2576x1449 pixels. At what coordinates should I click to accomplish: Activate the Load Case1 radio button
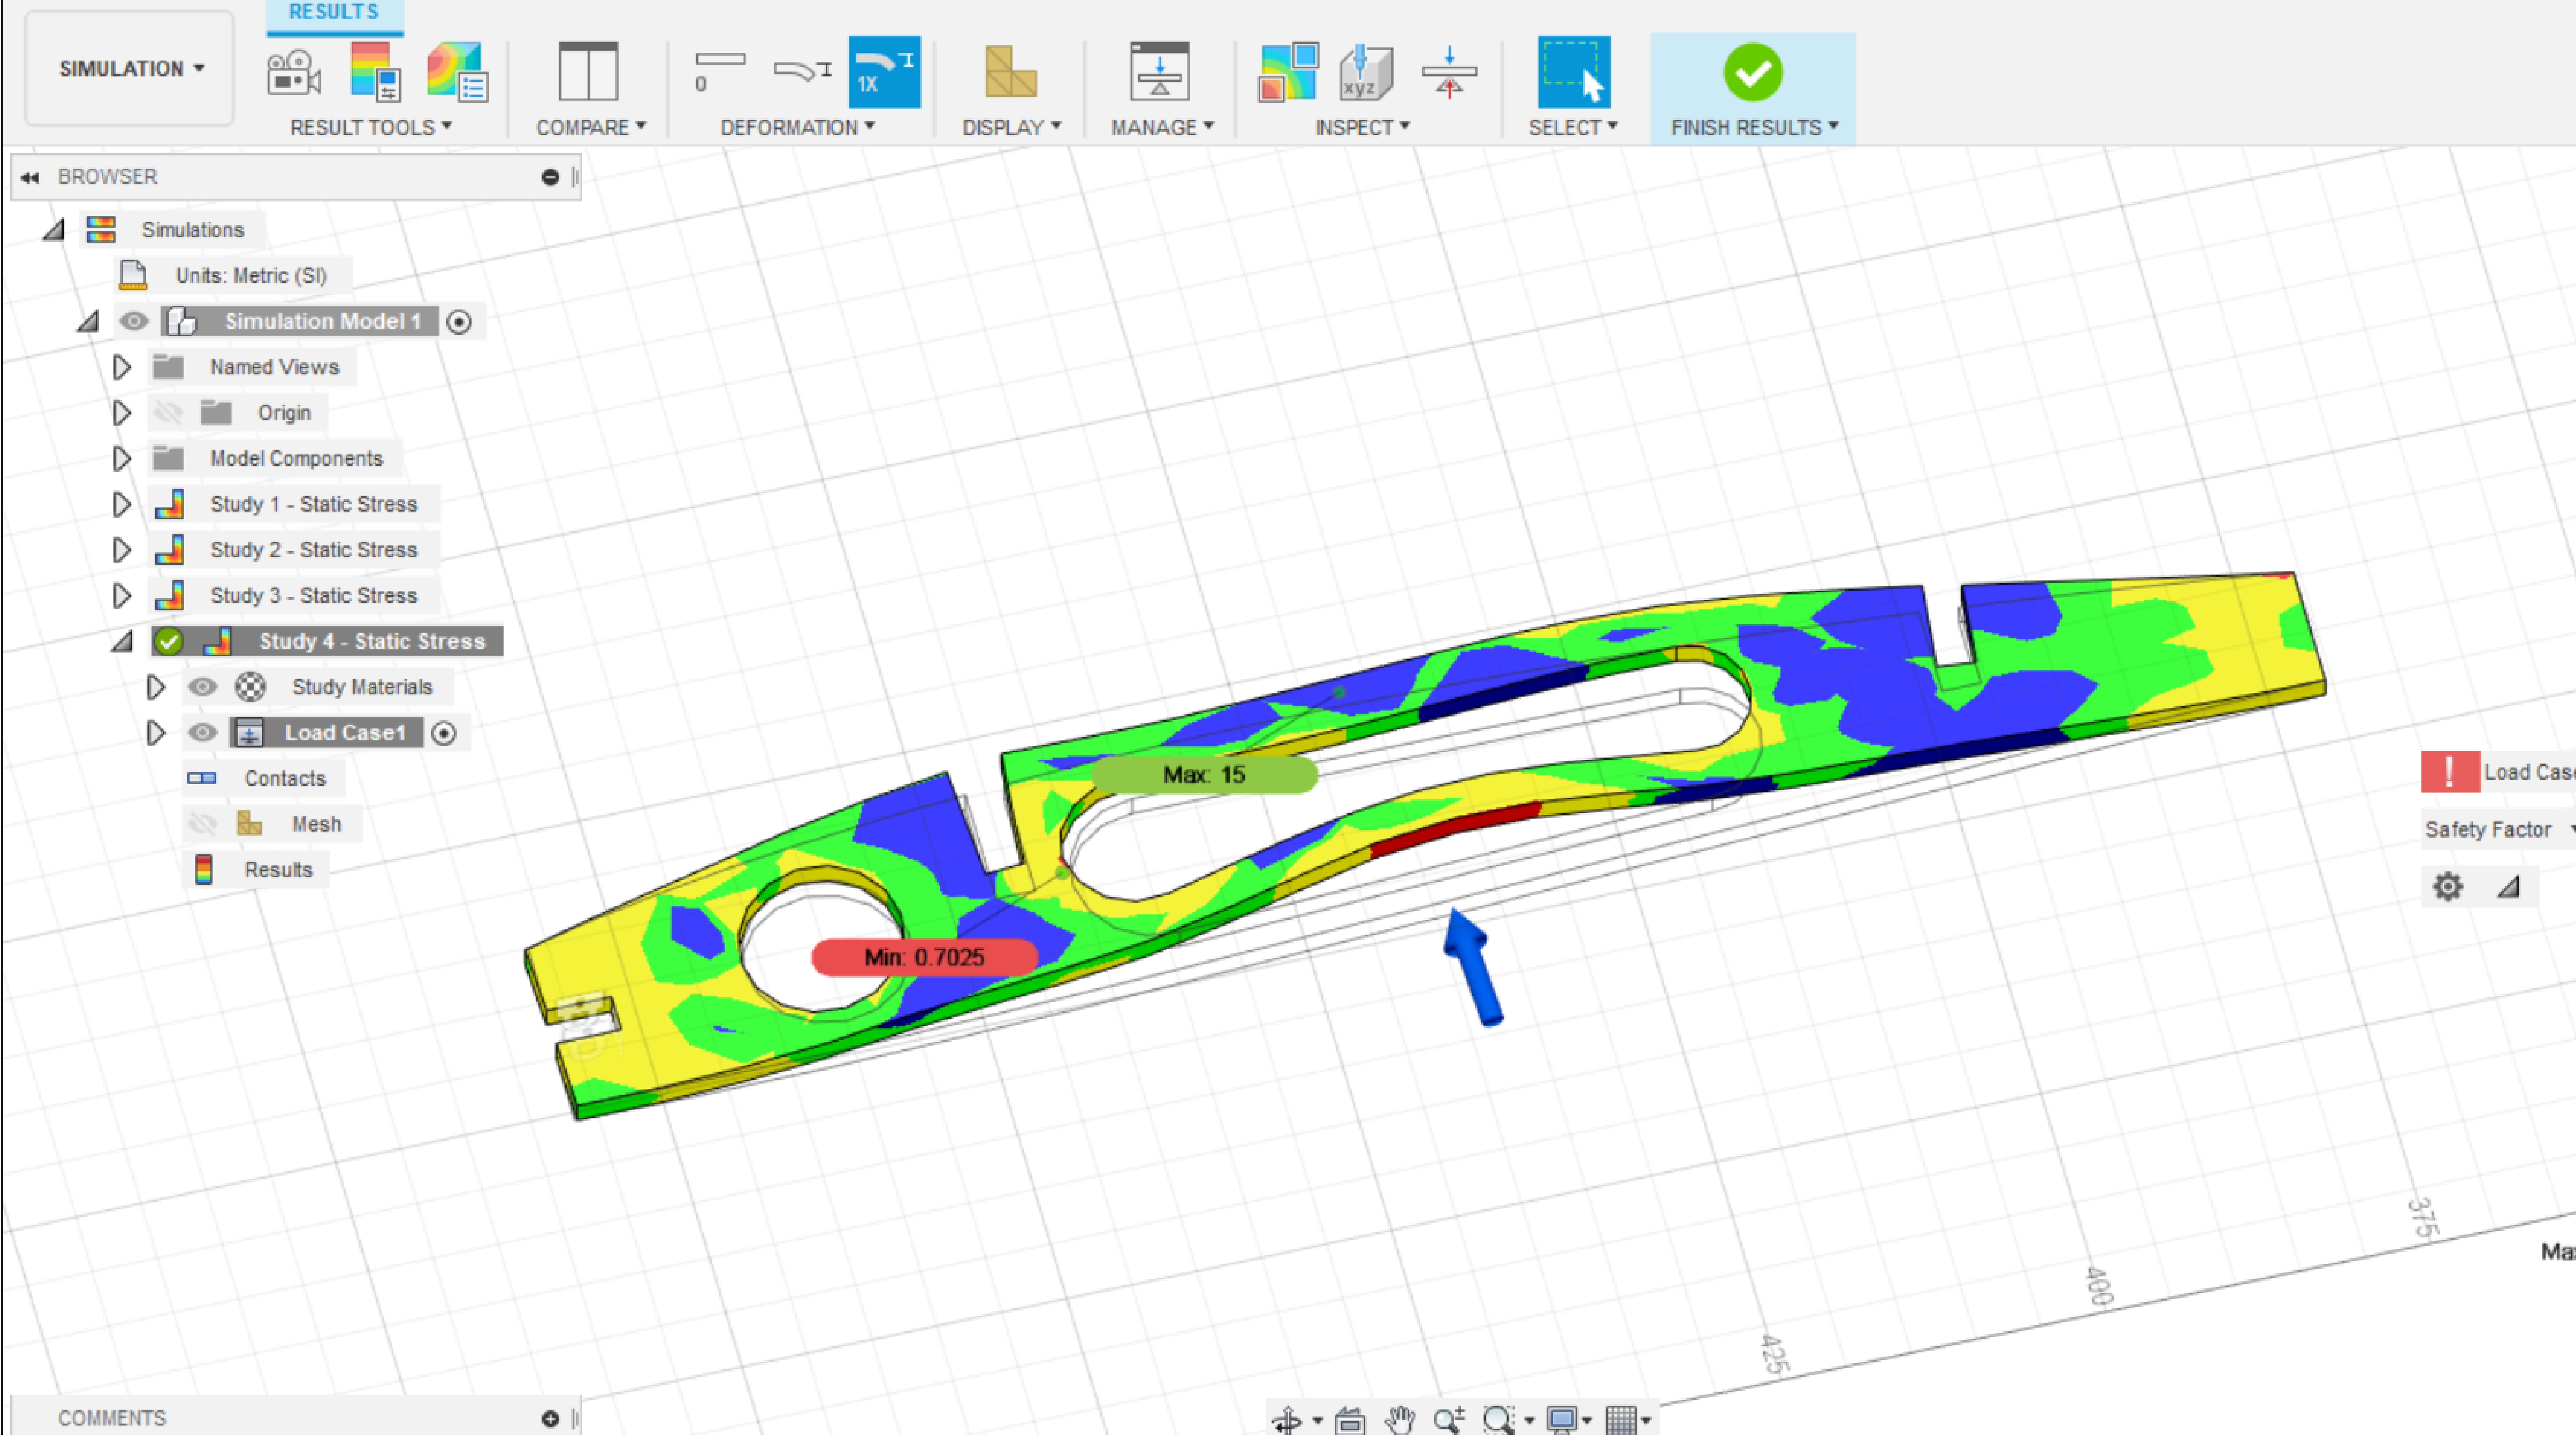point(444,733)
